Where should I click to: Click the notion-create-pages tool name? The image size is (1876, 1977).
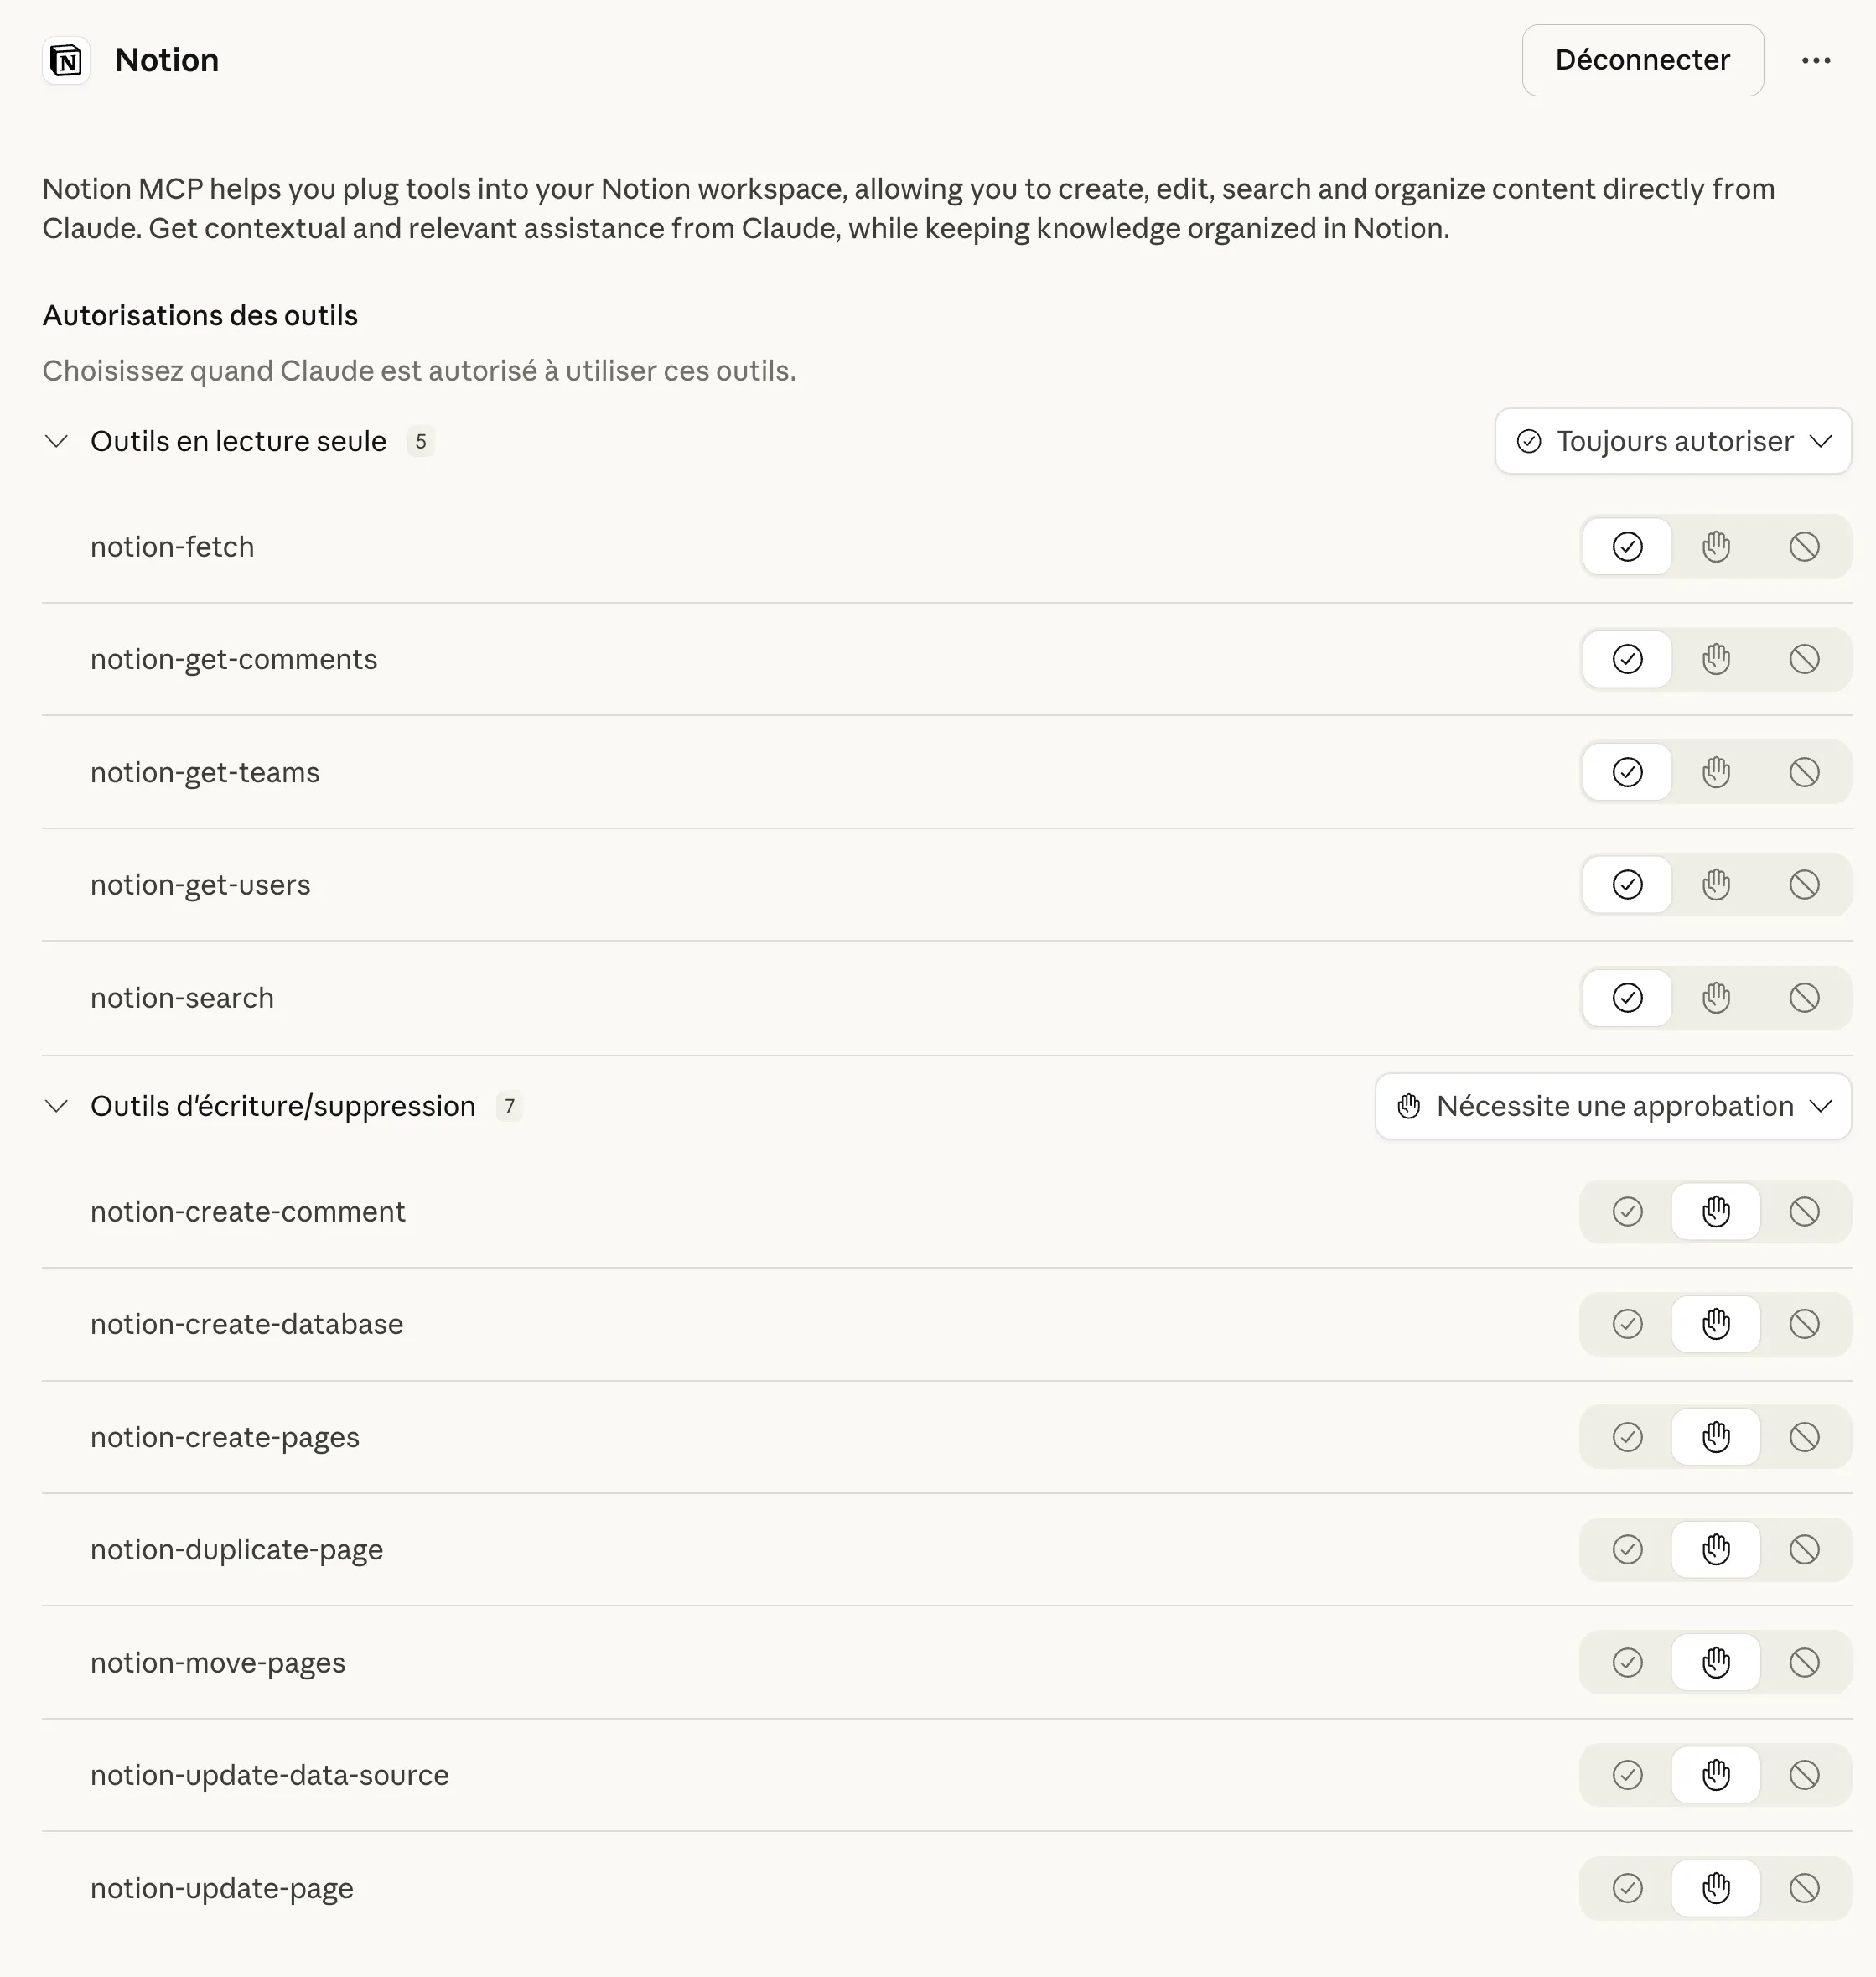(x=225, y=1437)
